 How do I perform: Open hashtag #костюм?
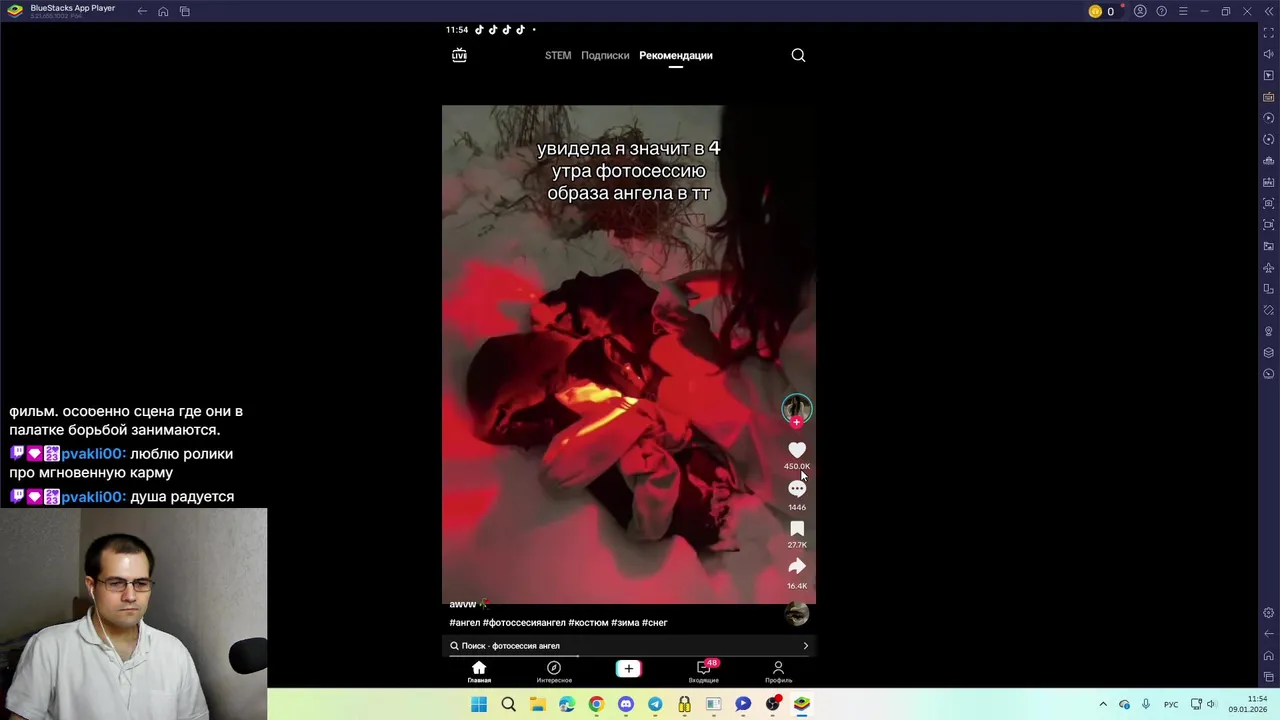point(588,622)
